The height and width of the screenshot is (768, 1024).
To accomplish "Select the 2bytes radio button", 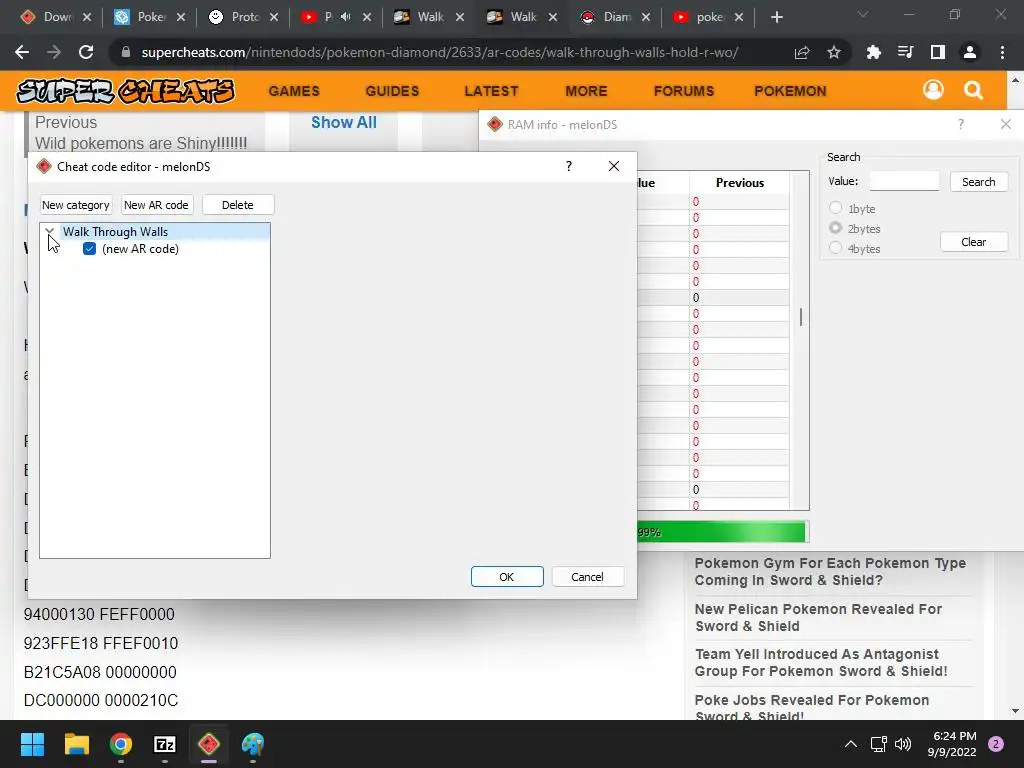I will pyautogui.click(x=835, y=228).
